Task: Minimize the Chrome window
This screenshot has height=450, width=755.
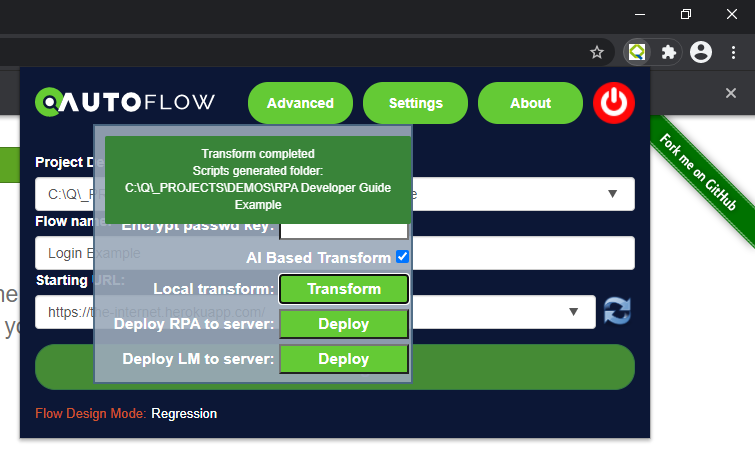Action: coord(640,14)
